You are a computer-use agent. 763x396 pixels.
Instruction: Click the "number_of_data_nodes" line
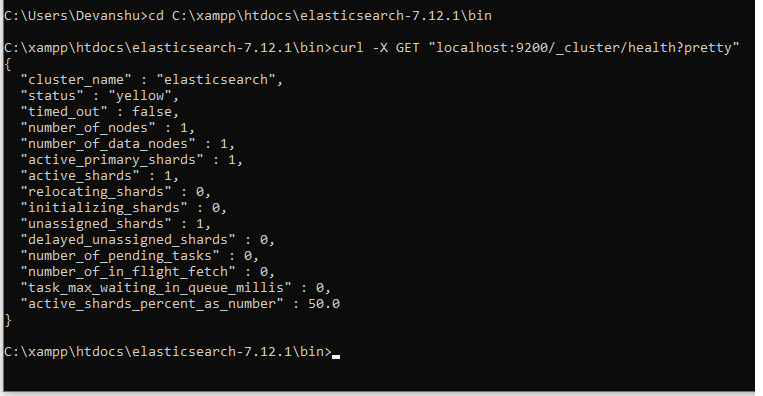pos(127,144)
